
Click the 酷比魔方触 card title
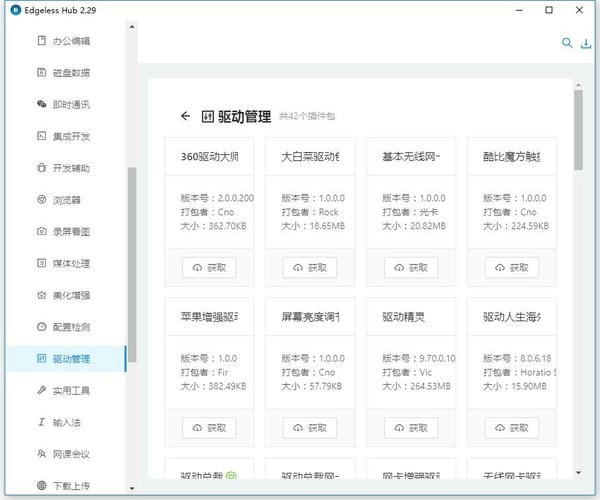pos(512,156)
